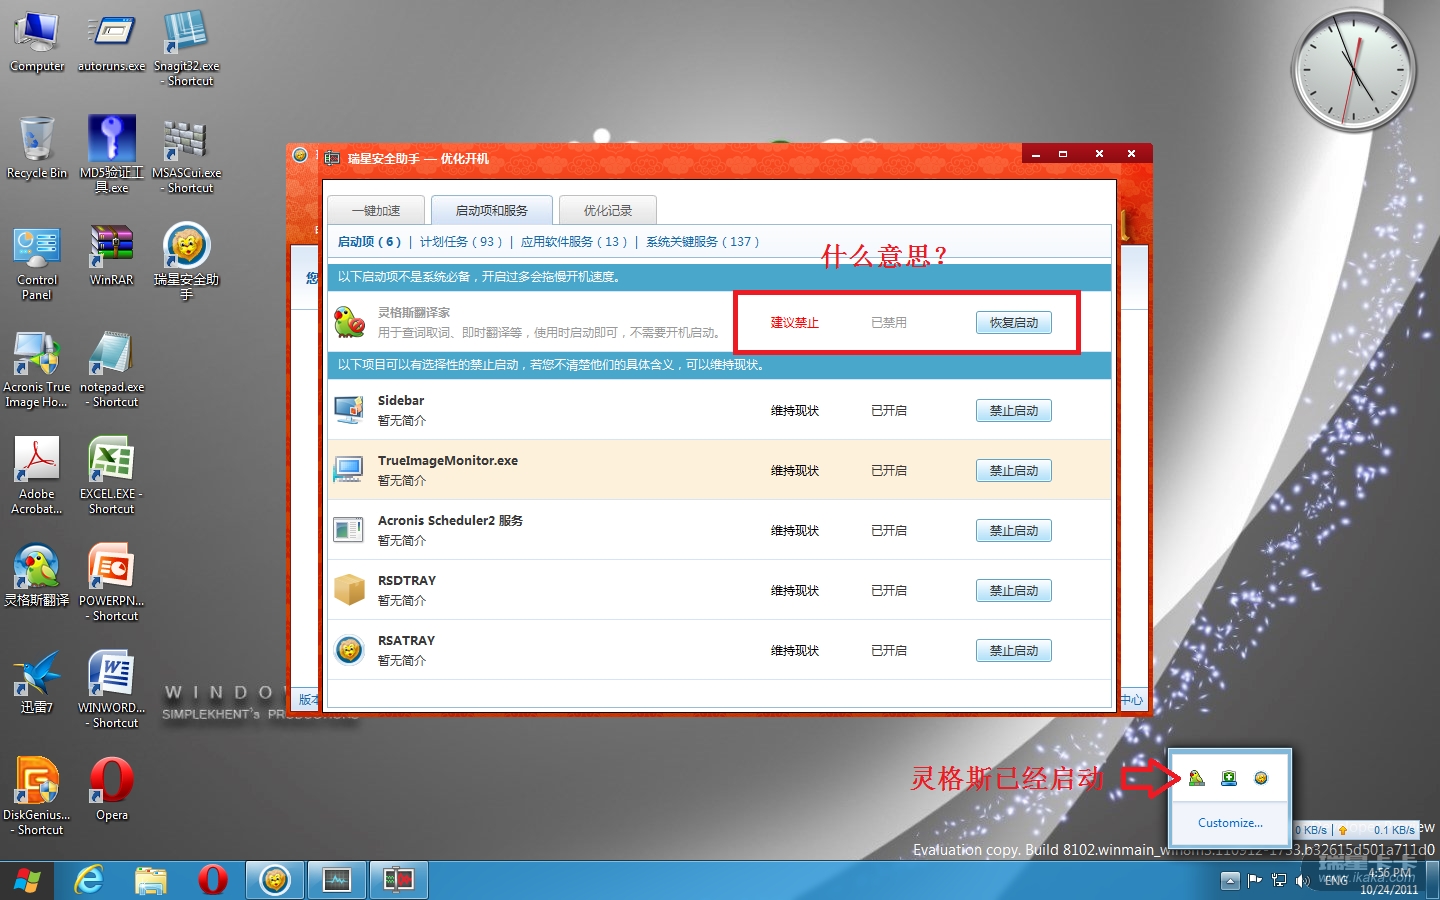Select the notepad.exe shortcut icon
This screenshot has width=1440, height=900.
(111, 370)
